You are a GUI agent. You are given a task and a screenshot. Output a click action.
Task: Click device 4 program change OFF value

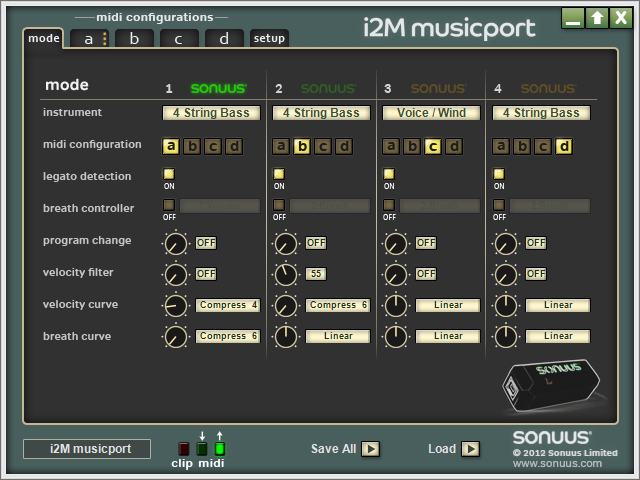point(536,243)
